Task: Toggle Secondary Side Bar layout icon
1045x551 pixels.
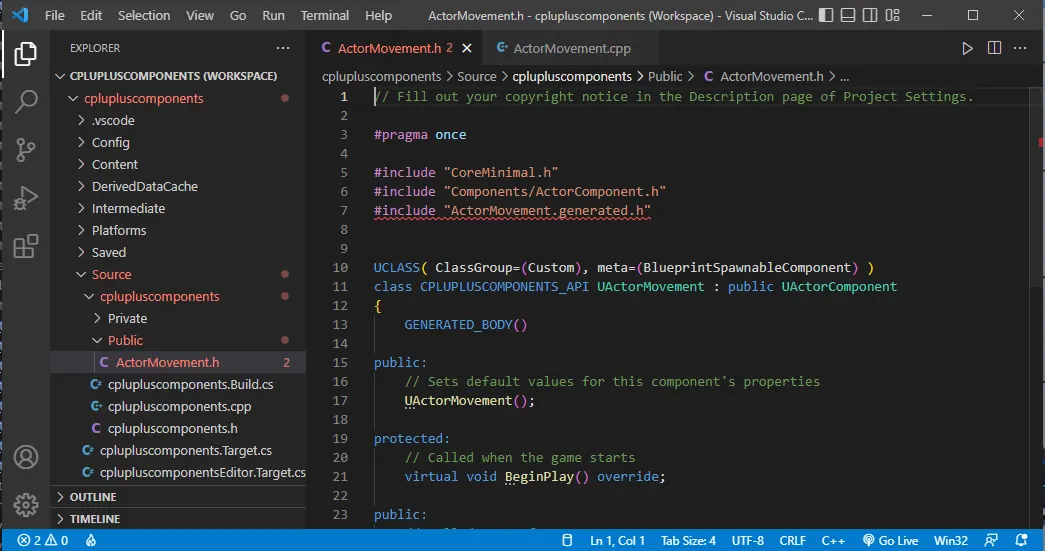Action: (870, 15)
